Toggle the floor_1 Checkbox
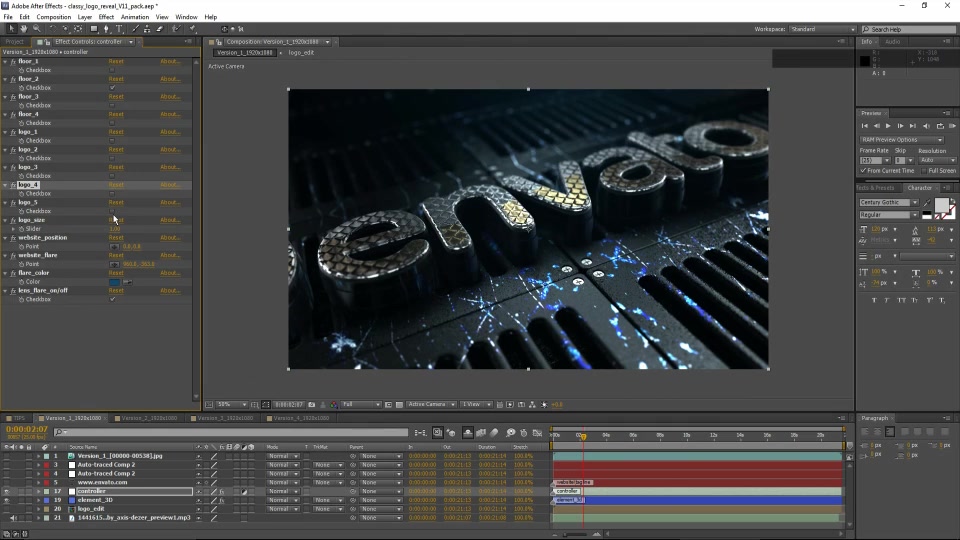This screenshot has height=540, width=960. [x=112, y=70]
